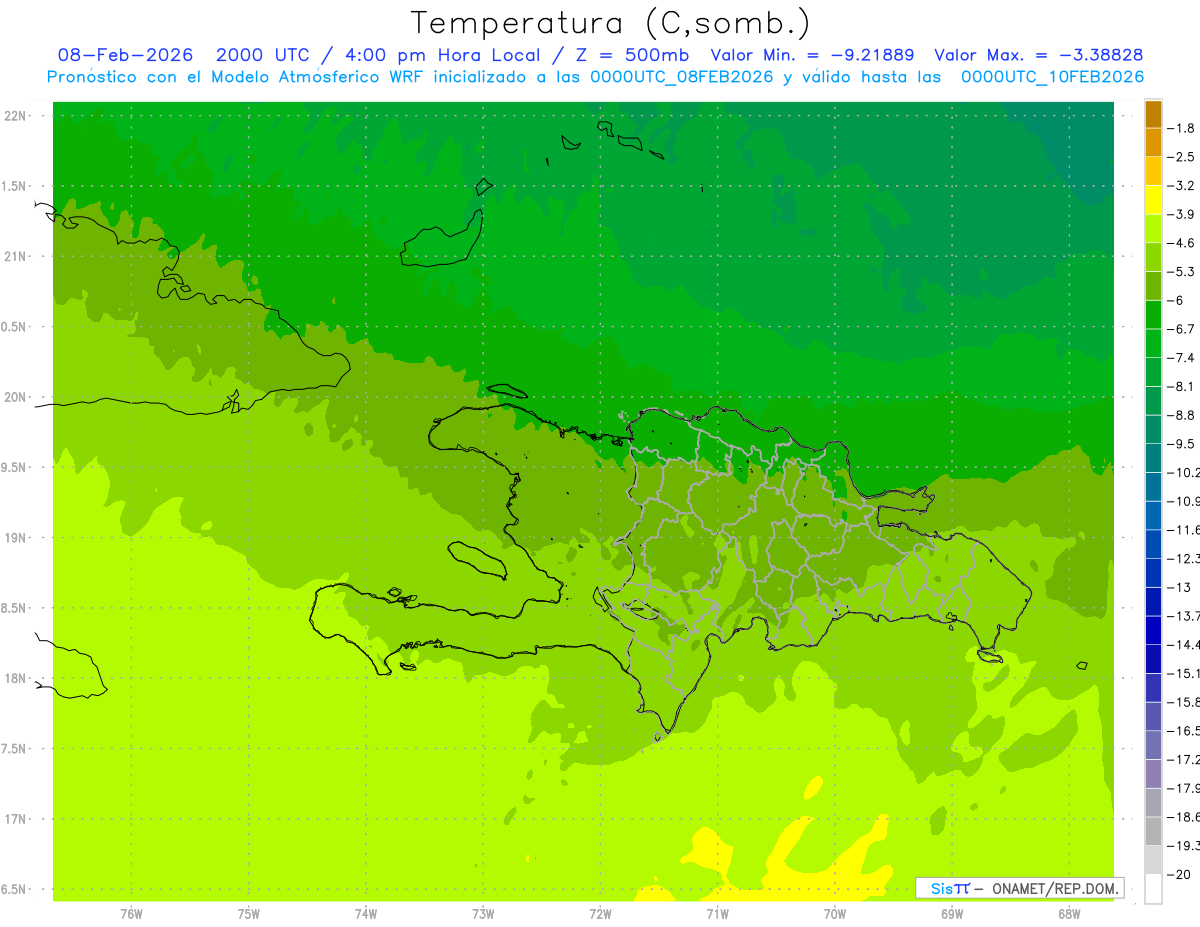
Task: Click the lime swatch between -3.9 and -4.6
Action: tap(1153, 228)
